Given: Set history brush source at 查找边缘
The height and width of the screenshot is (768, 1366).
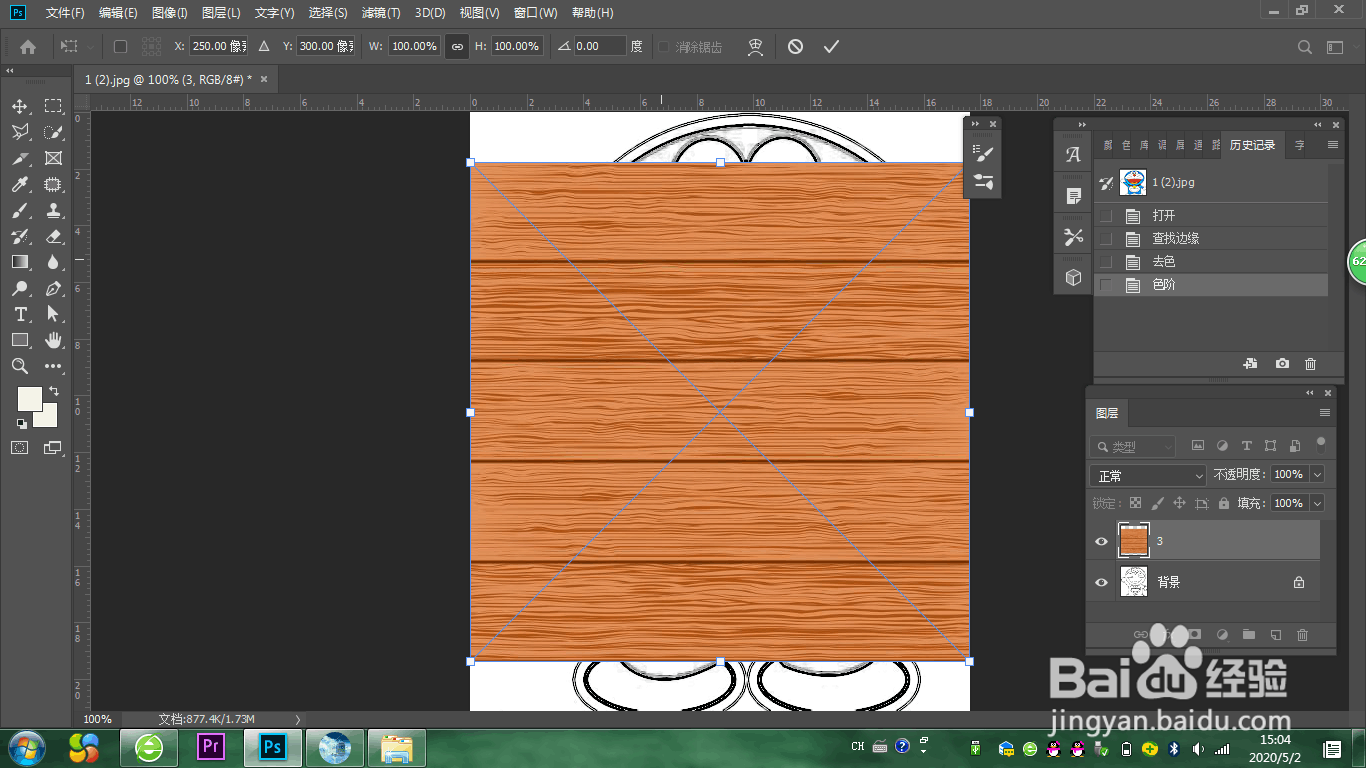Looking at the screenshot, I should (1105, 238).
